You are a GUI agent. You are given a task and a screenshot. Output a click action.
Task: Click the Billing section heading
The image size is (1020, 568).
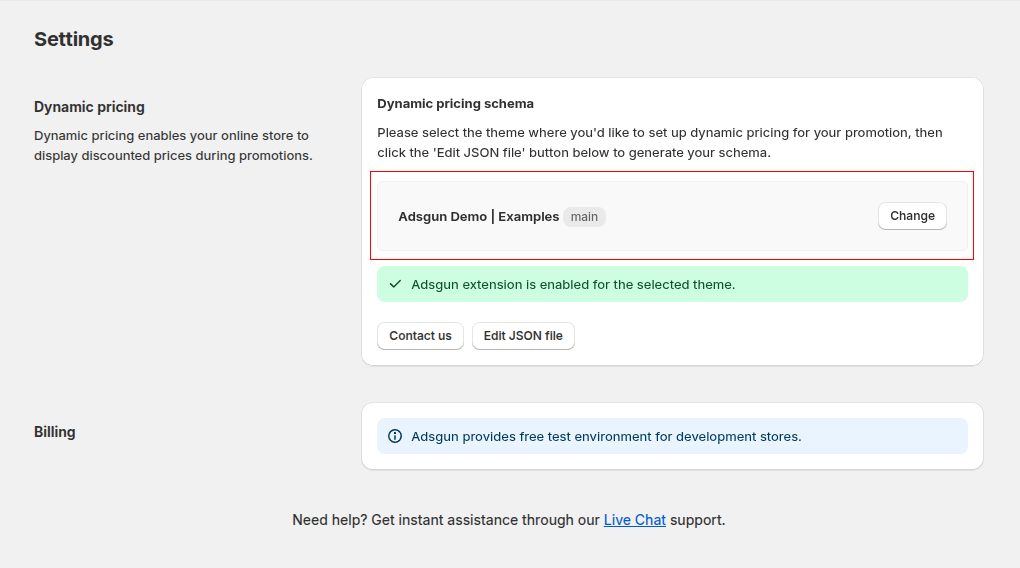pos(55,432)
